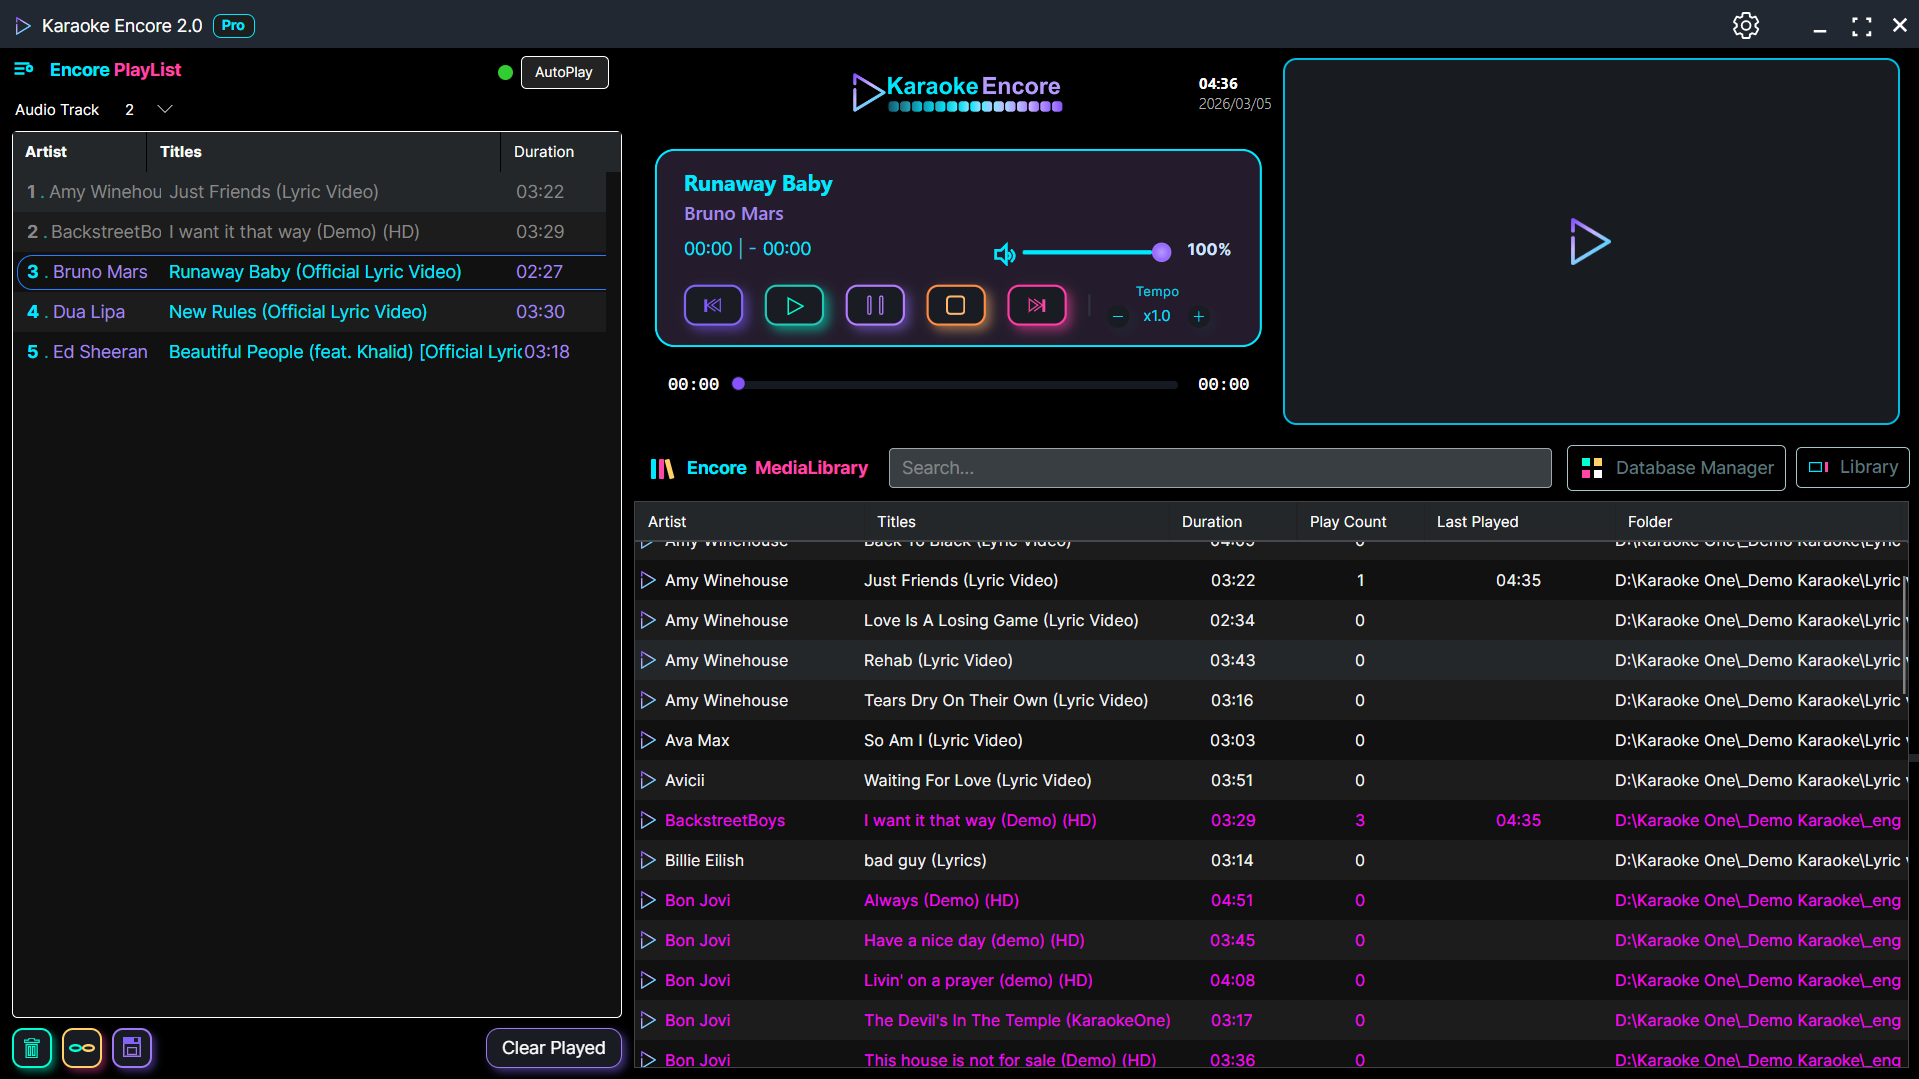This screenshot has width=1919, height=1079.
Task: Expand the Audio Track number selector
Action: click(163, 109)
